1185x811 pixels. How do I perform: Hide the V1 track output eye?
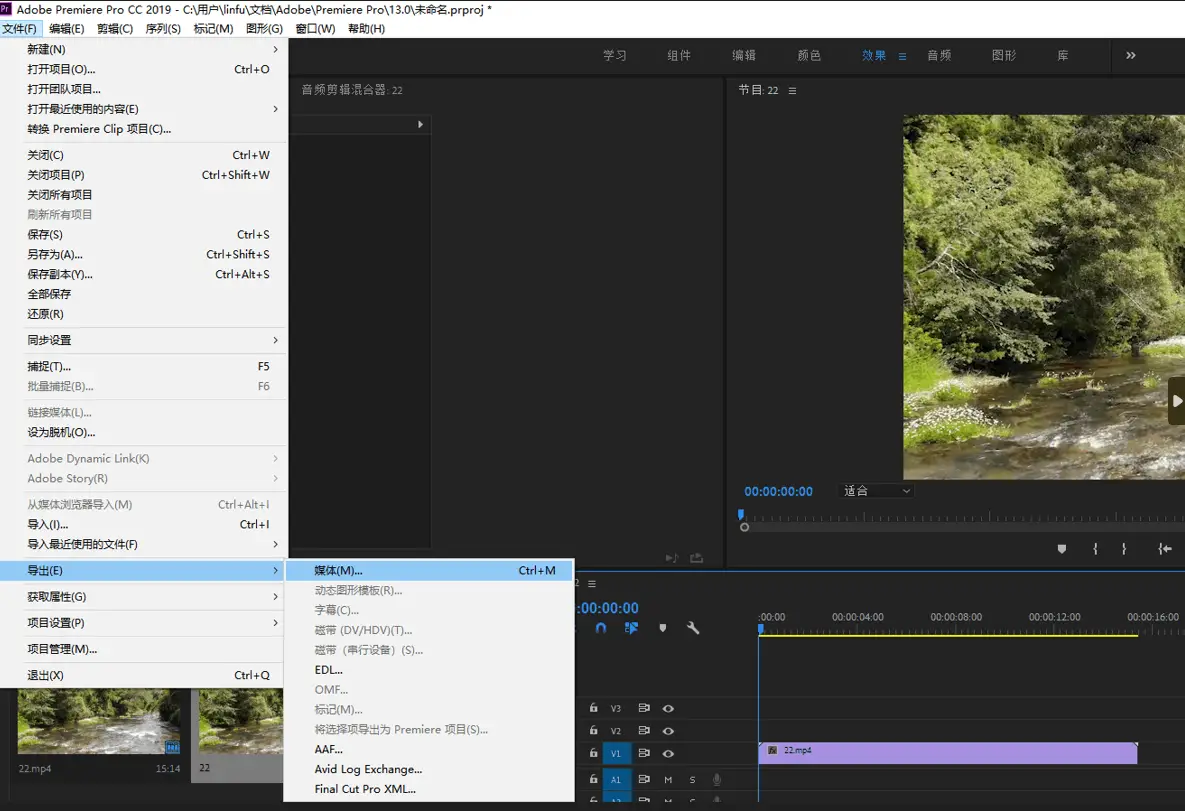(668, 754)
